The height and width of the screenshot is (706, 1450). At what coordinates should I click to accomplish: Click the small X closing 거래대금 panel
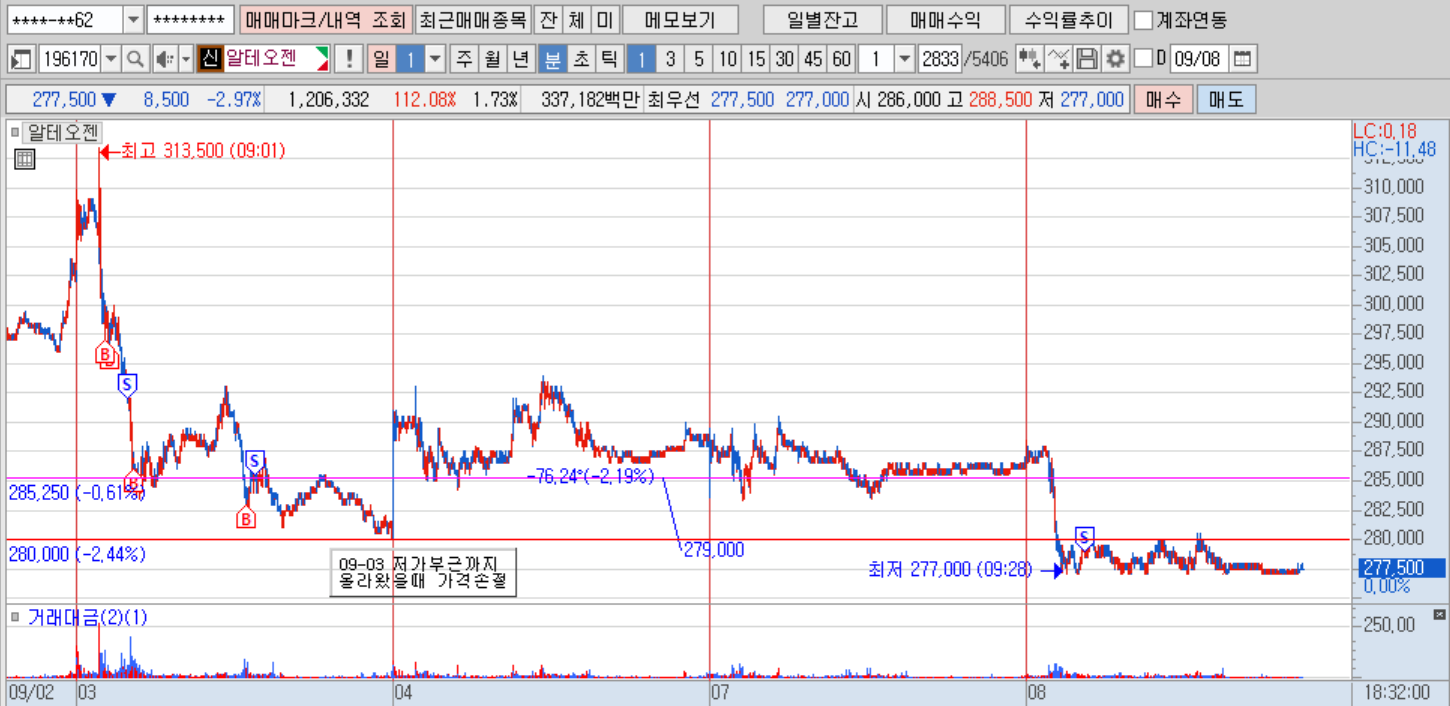1440,613
